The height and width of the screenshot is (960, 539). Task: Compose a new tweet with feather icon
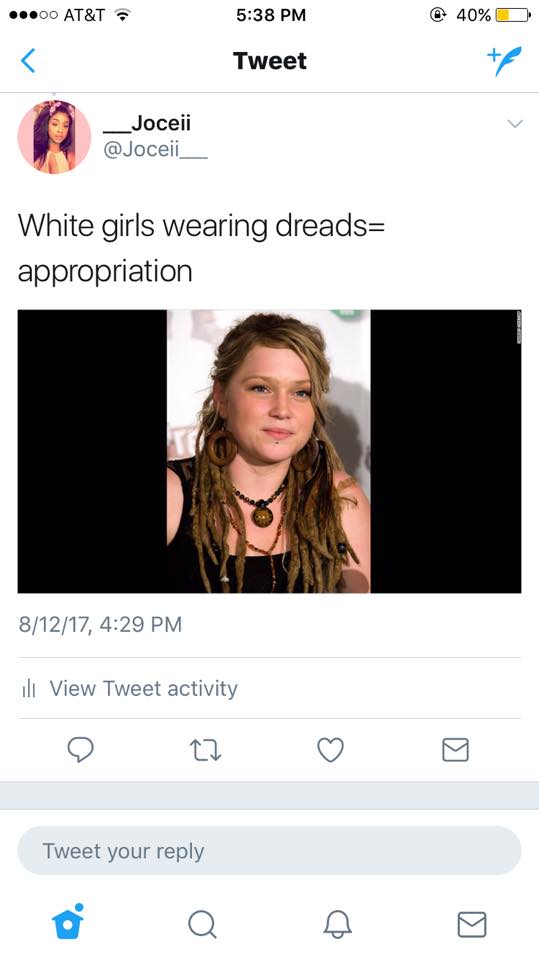click(504, 61)
